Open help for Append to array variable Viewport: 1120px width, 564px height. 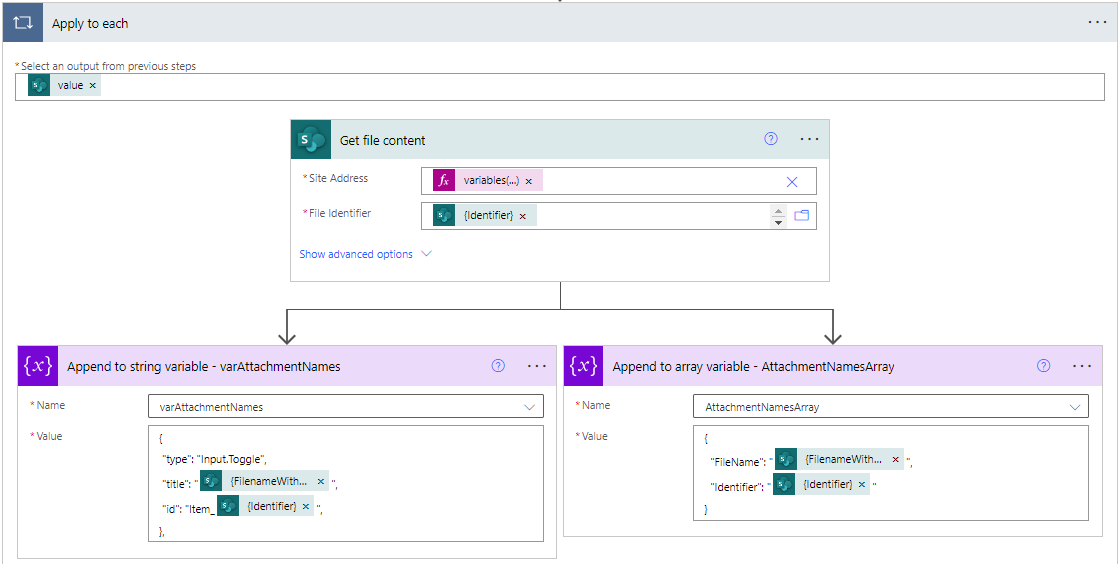pos(1043,366)
